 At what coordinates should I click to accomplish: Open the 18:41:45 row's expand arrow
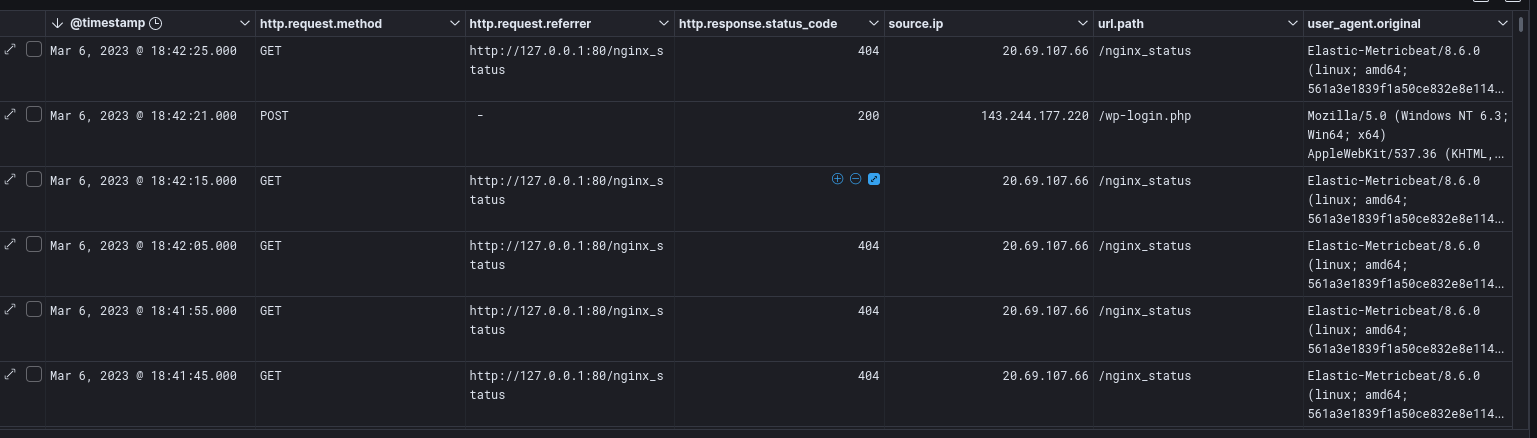point(10,374)
